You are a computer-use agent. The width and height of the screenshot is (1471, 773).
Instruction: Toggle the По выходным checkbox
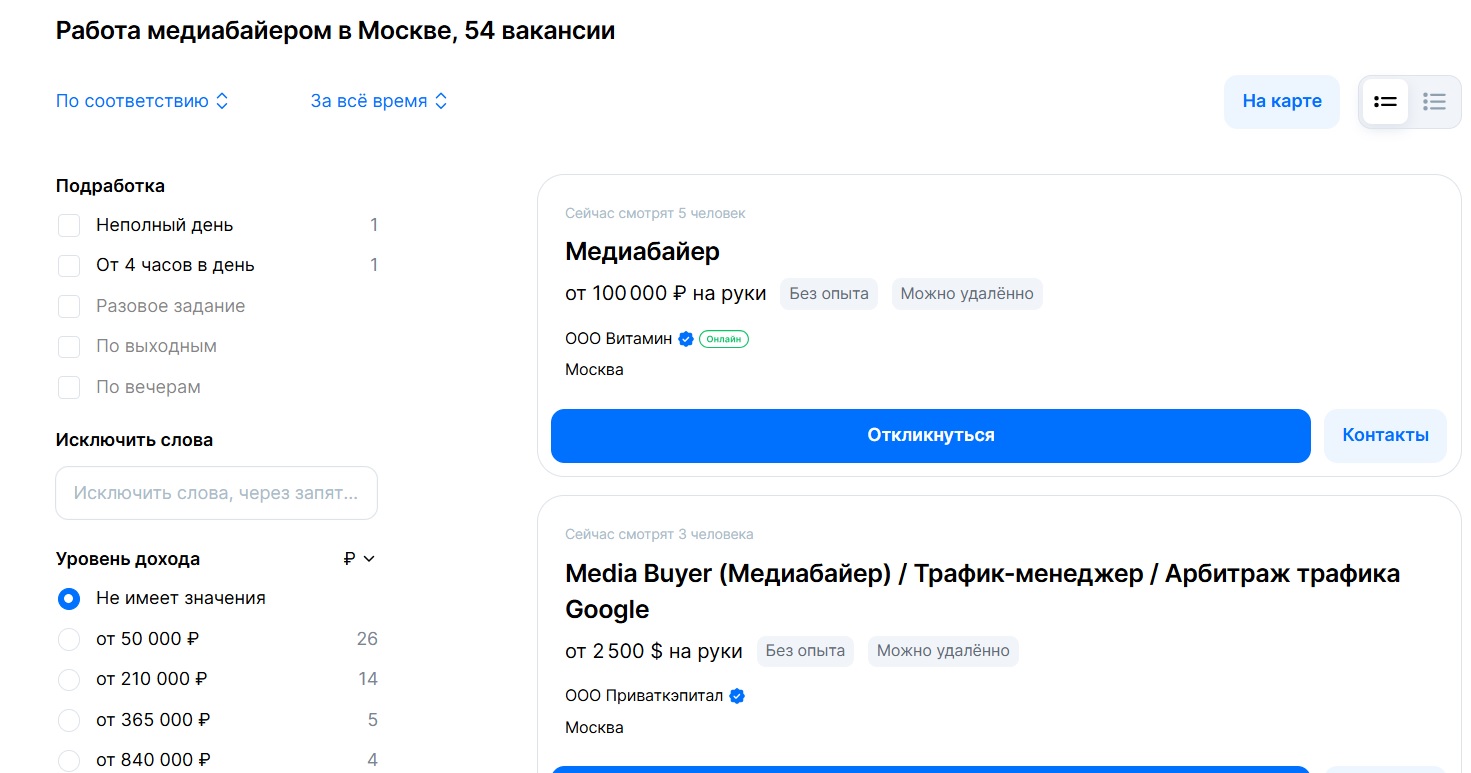click(x=69, y=346)
